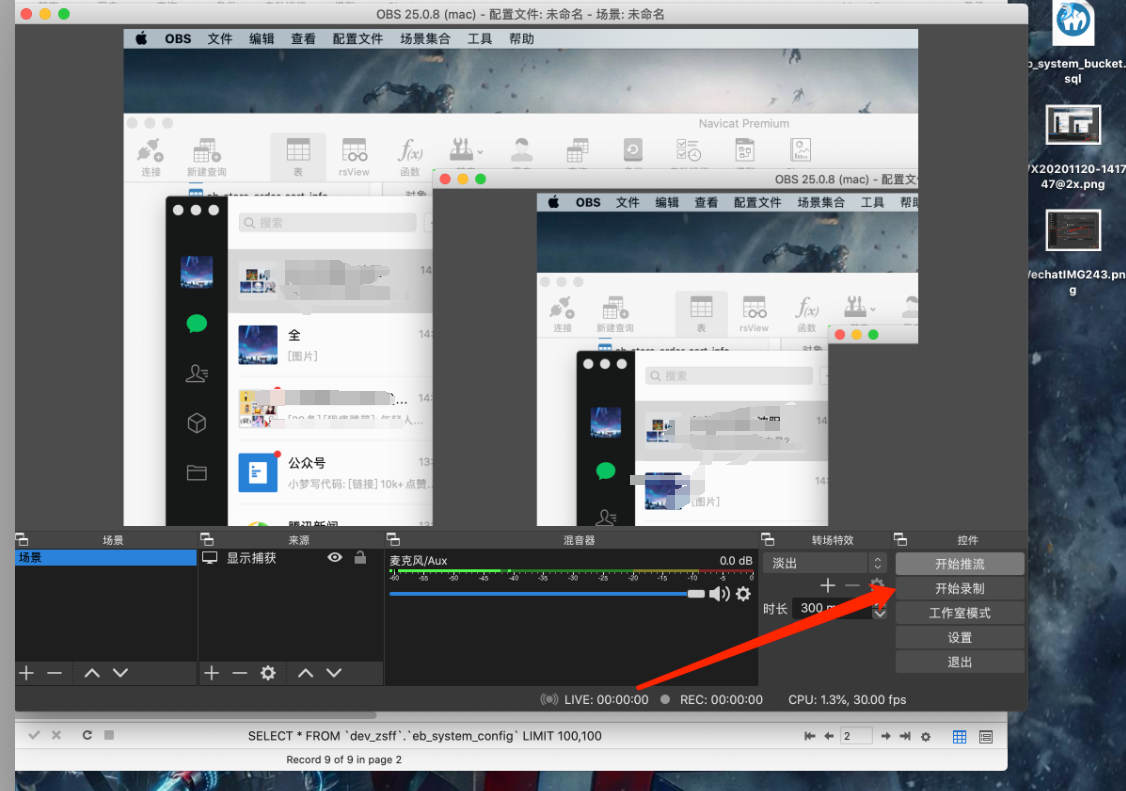Screen dimensions: 1126x791
Task: Enable 工作室模式 studio mode
Action: 959,613
